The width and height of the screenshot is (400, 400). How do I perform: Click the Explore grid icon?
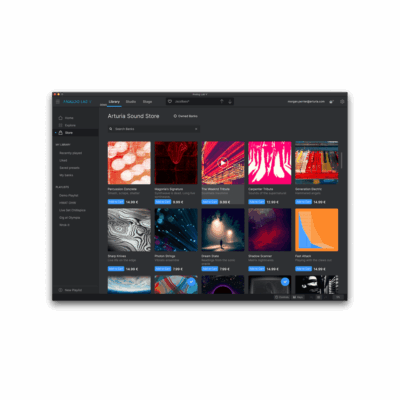point(60,125)
